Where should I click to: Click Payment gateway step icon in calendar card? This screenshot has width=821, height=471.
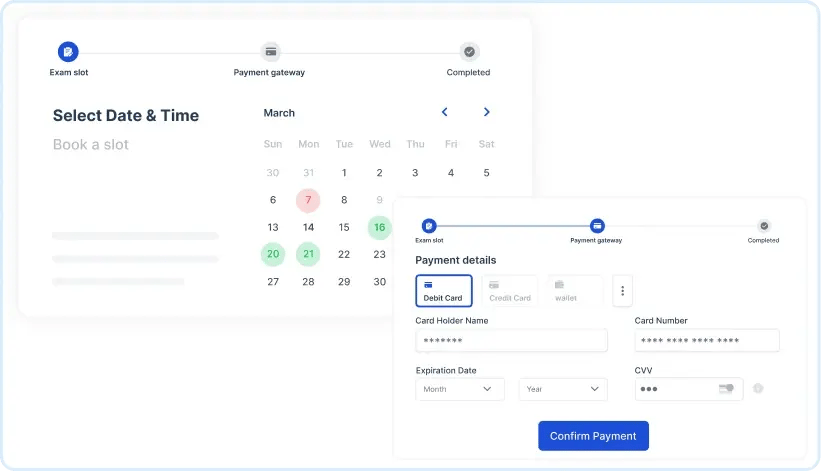pyautogui.click(x=271, y=52)
